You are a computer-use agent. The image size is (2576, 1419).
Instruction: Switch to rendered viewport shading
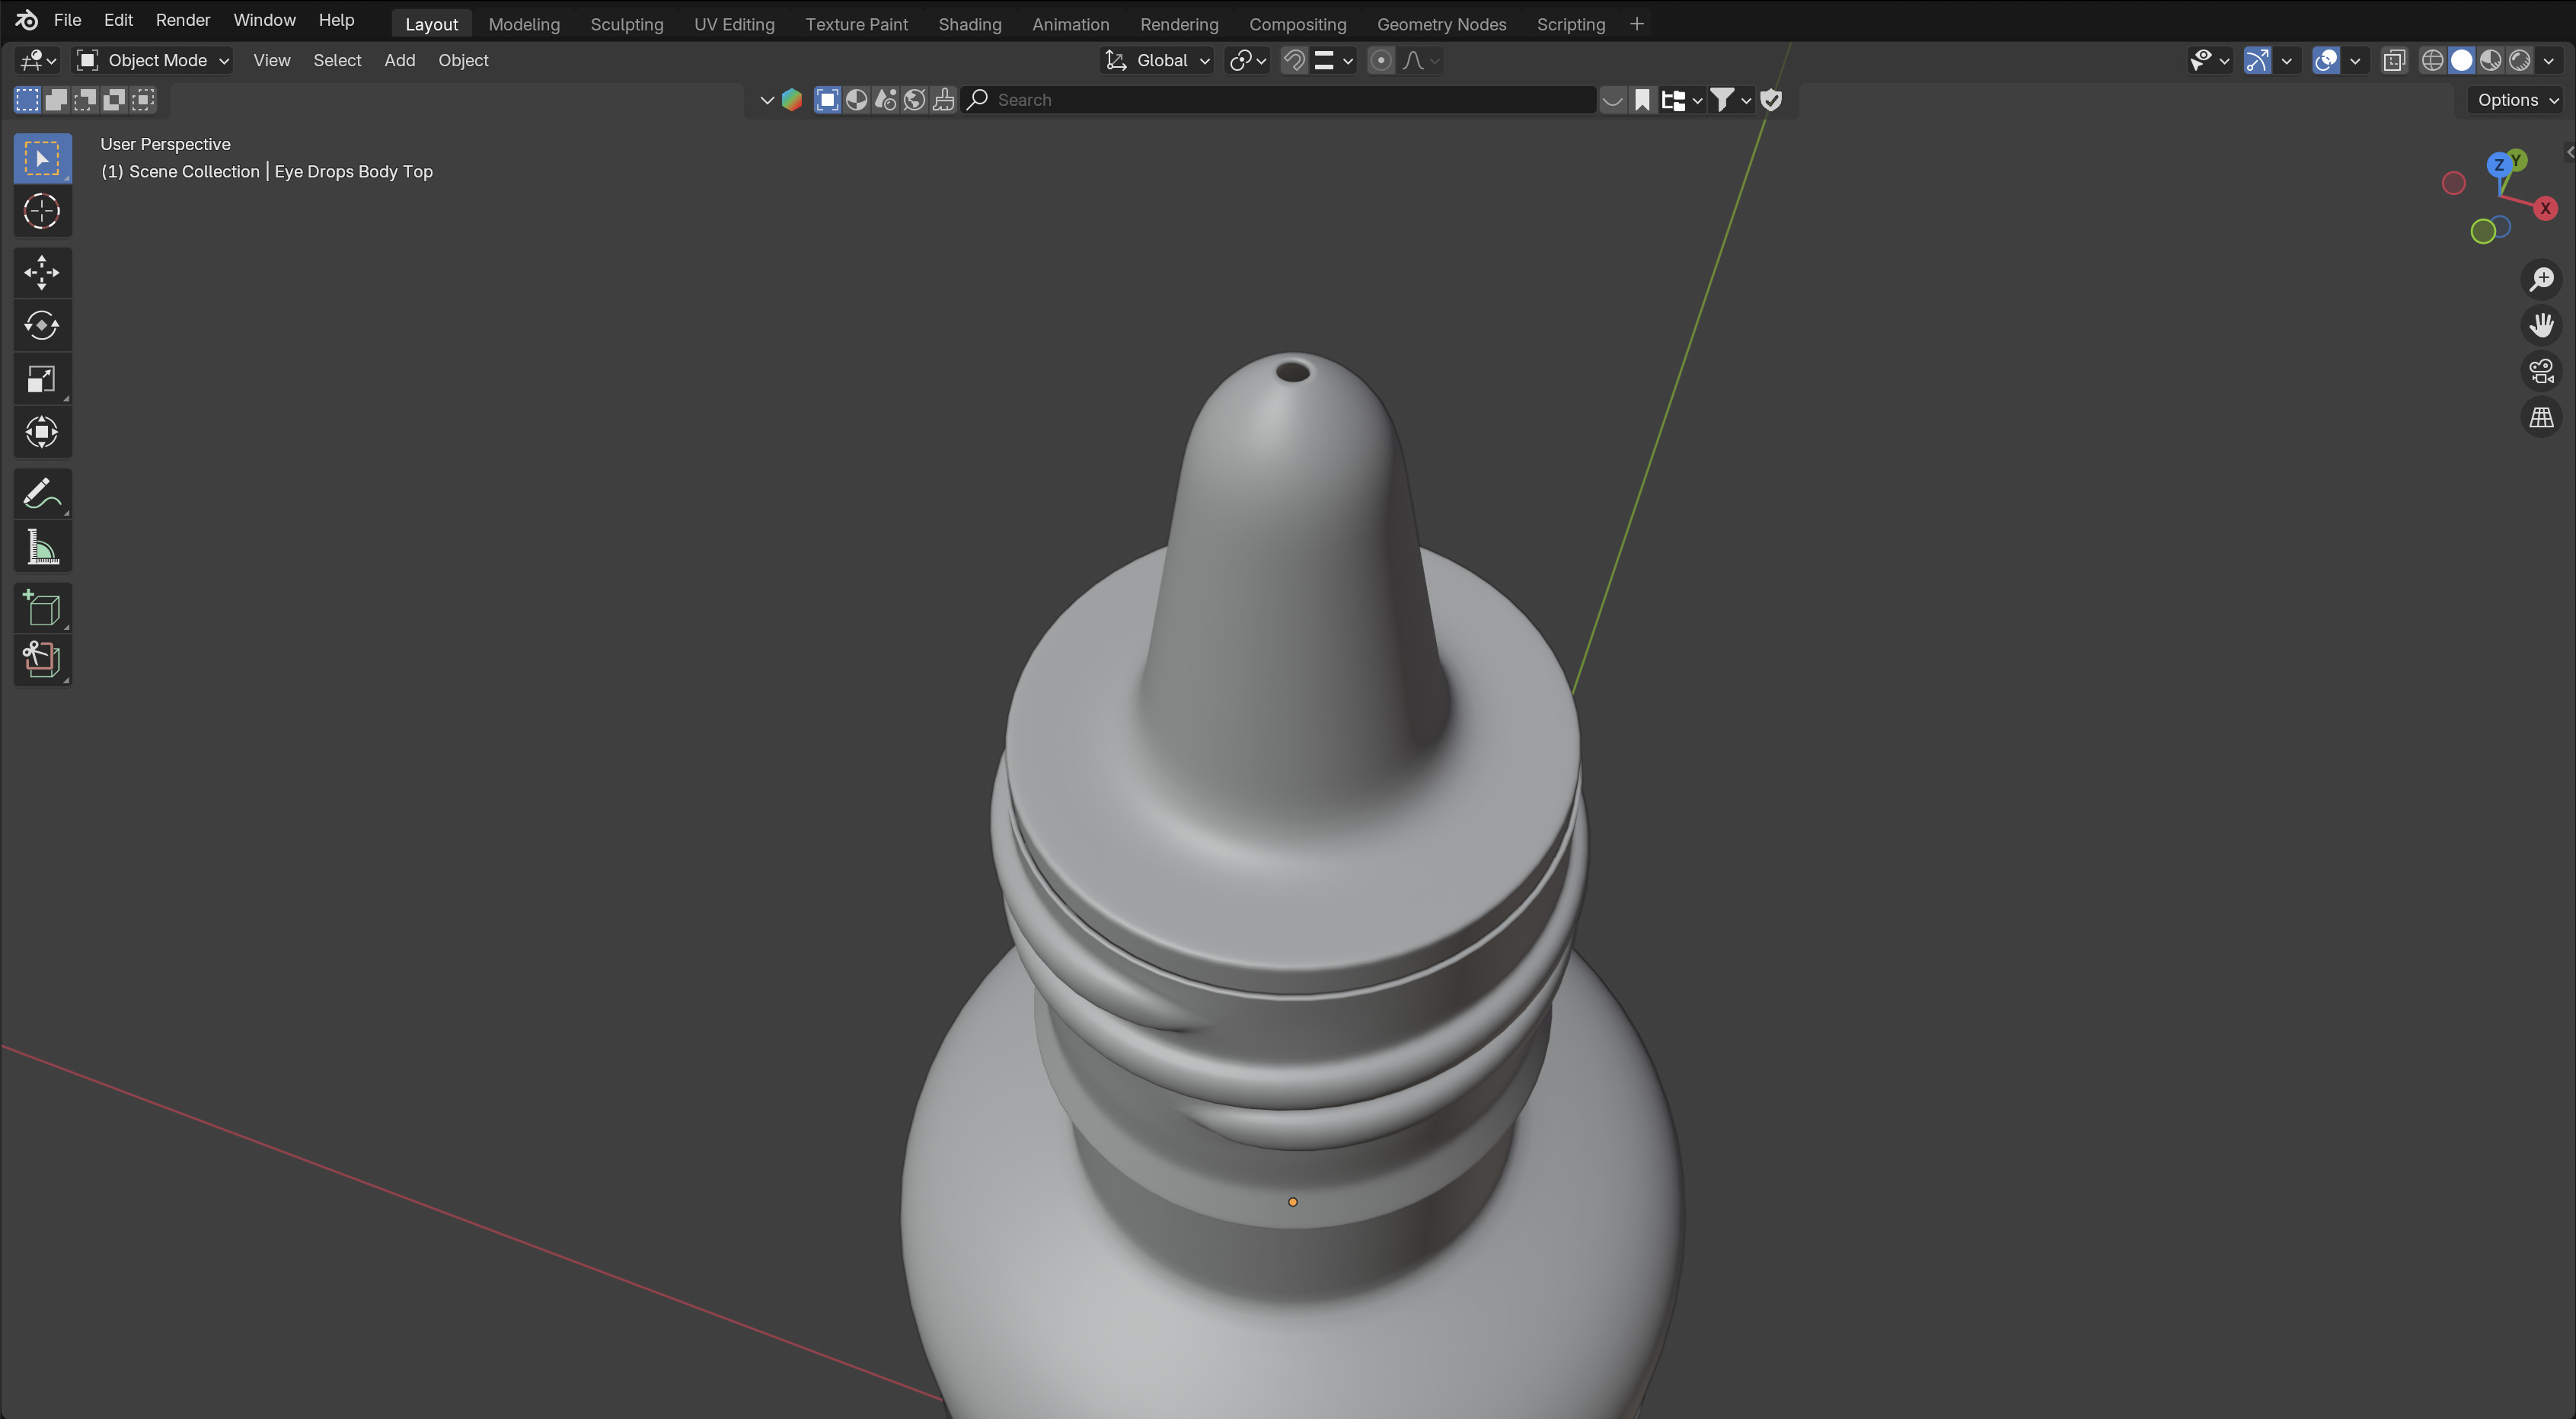pyautogui.click(x=2519, y=61)
